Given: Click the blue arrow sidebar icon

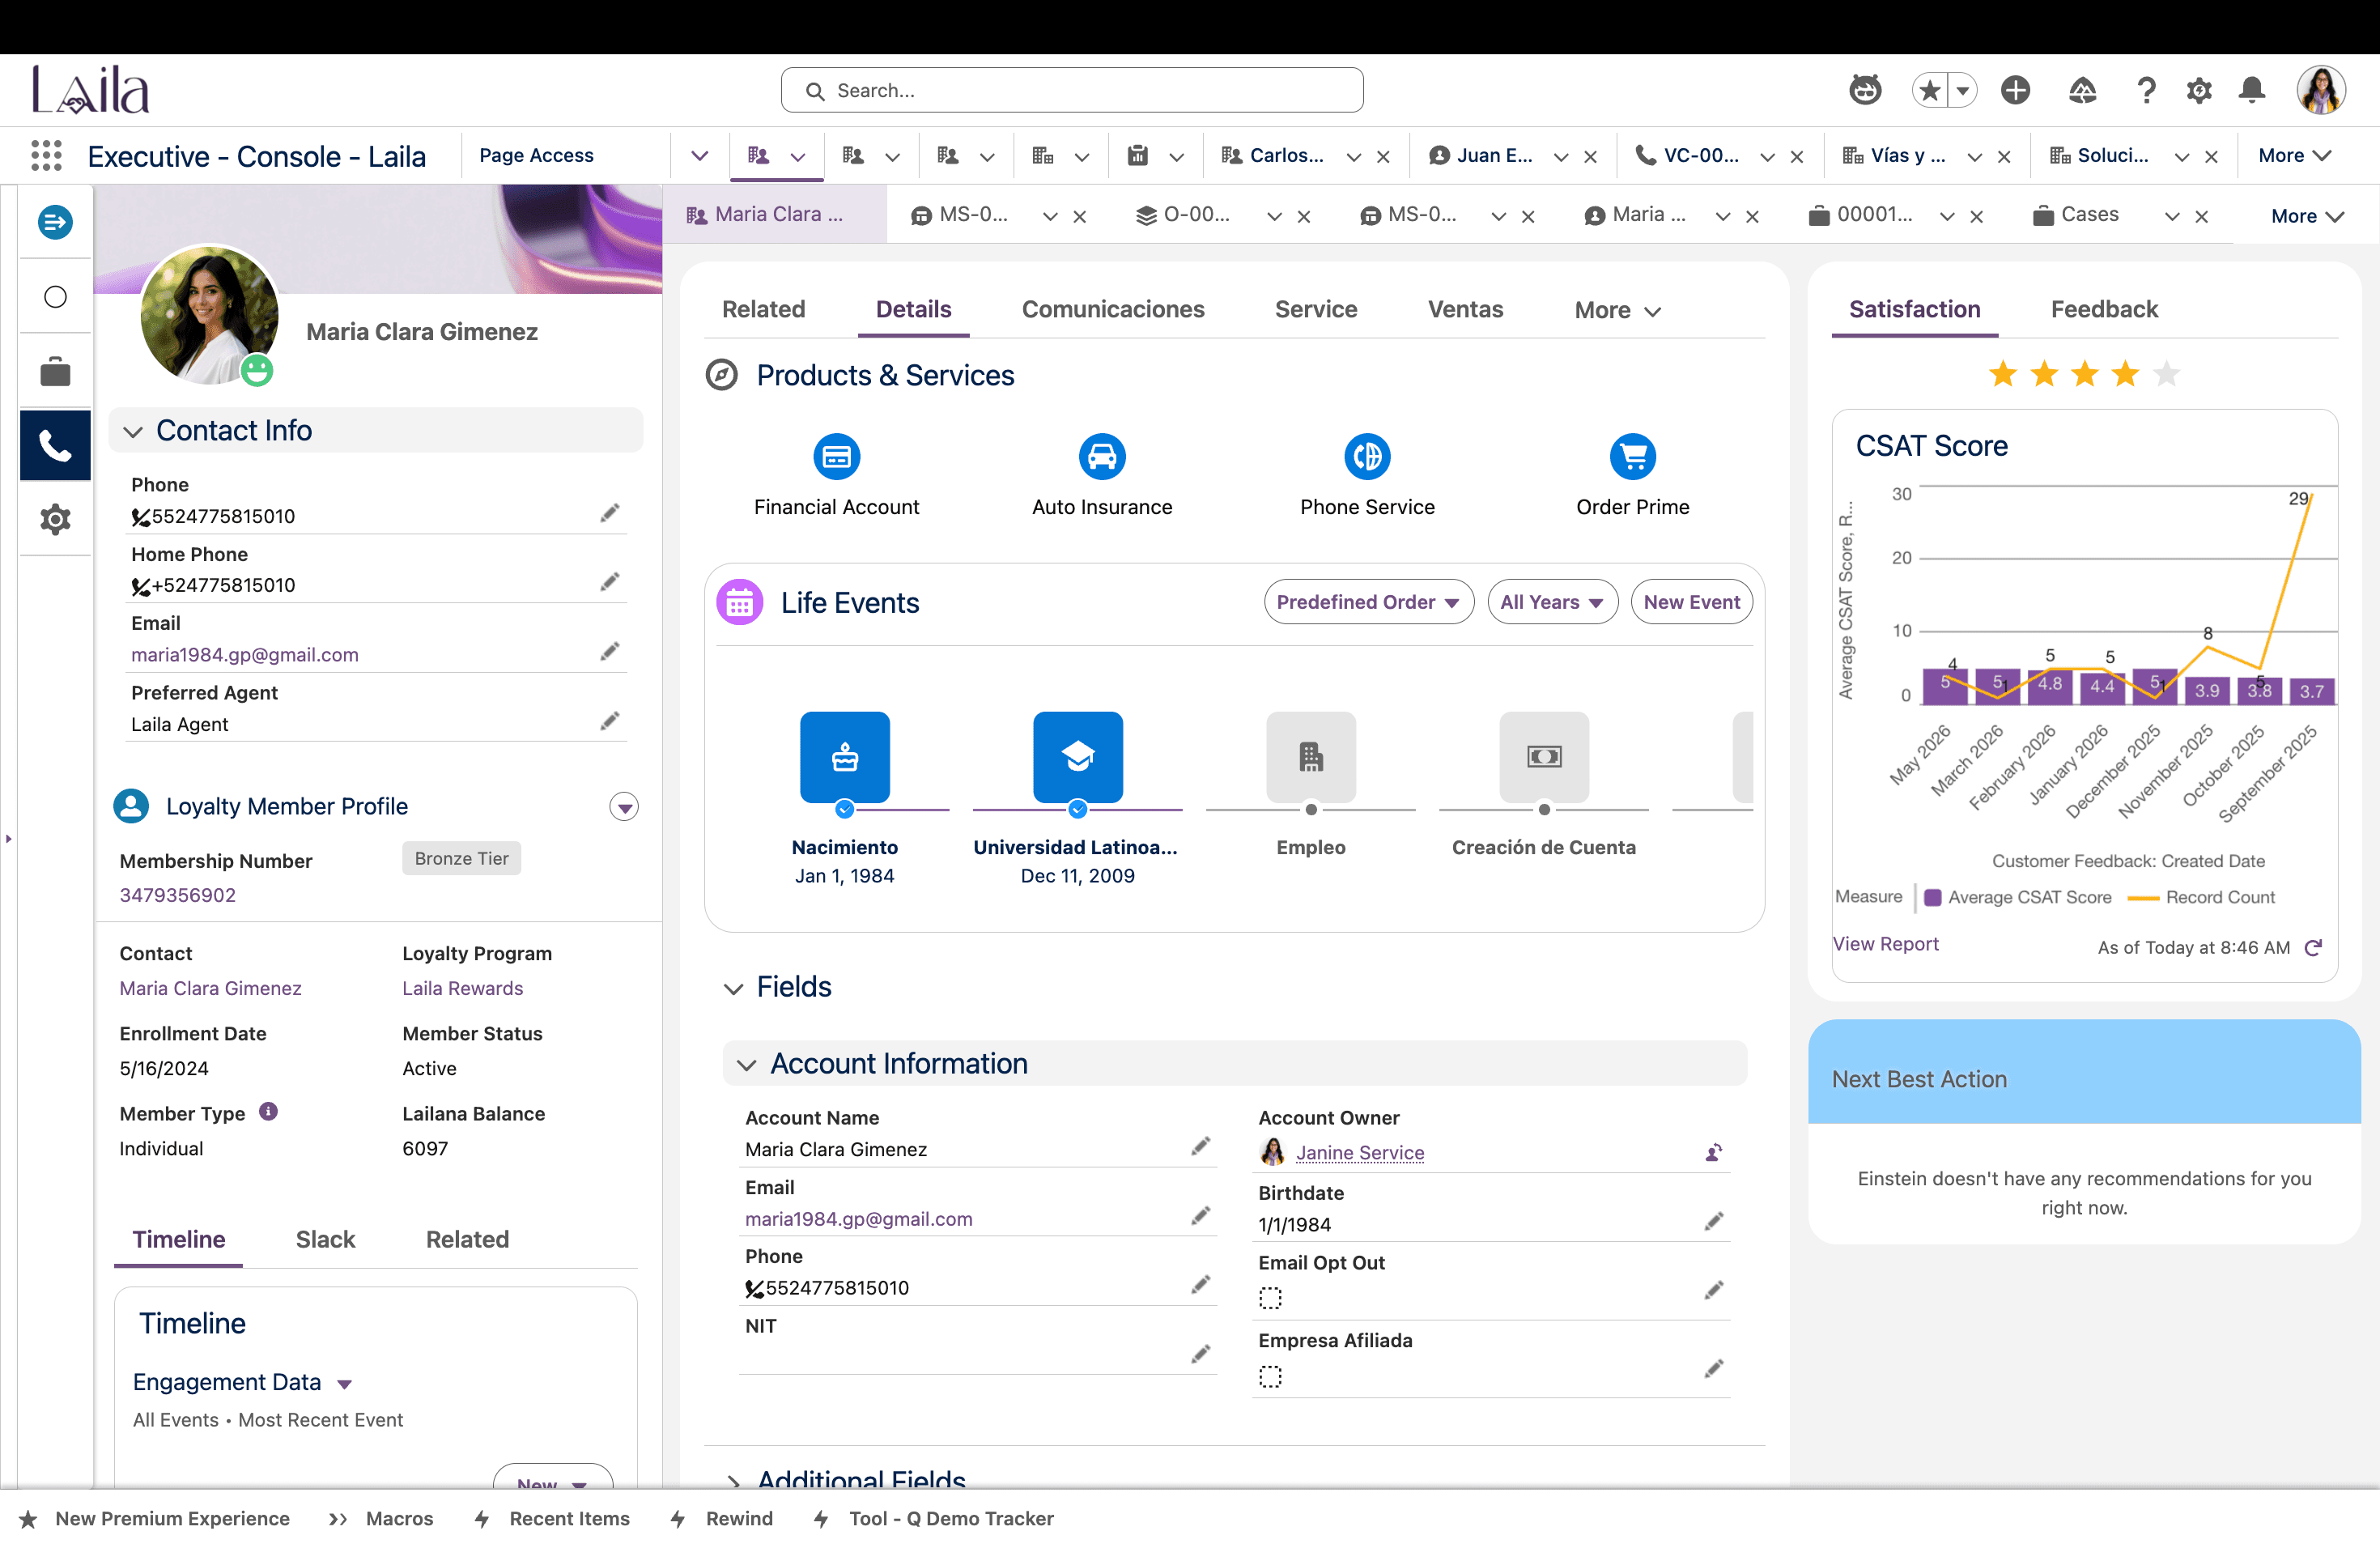Looking at the screenshot, I should pyautogui.click(x=55, y=221).
